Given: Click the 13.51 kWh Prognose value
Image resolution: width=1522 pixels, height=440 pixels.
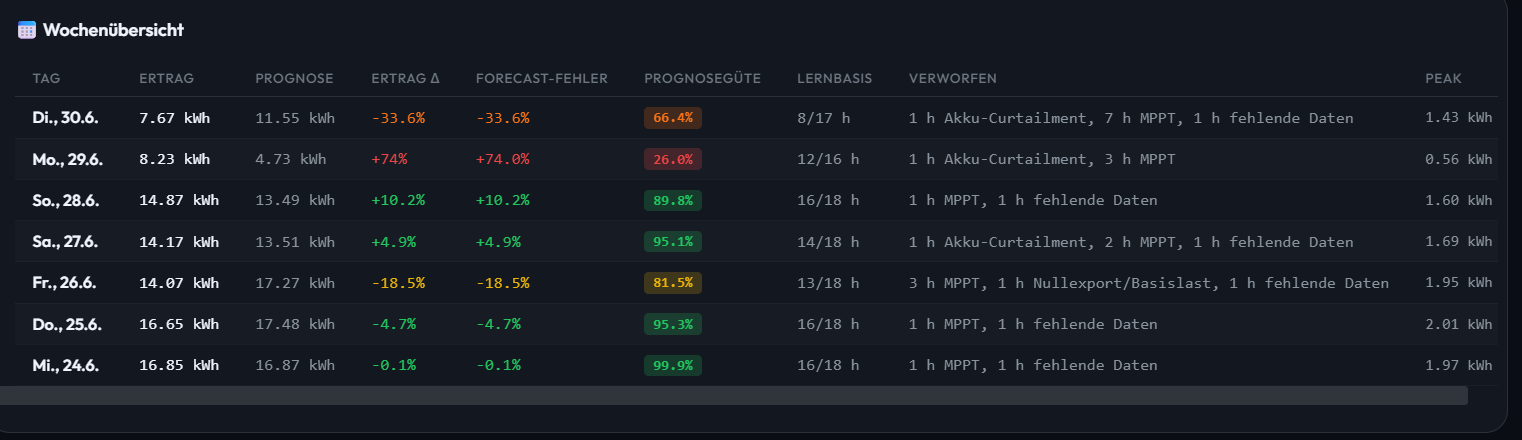Looking at the screenshot, I should point(295,242).
